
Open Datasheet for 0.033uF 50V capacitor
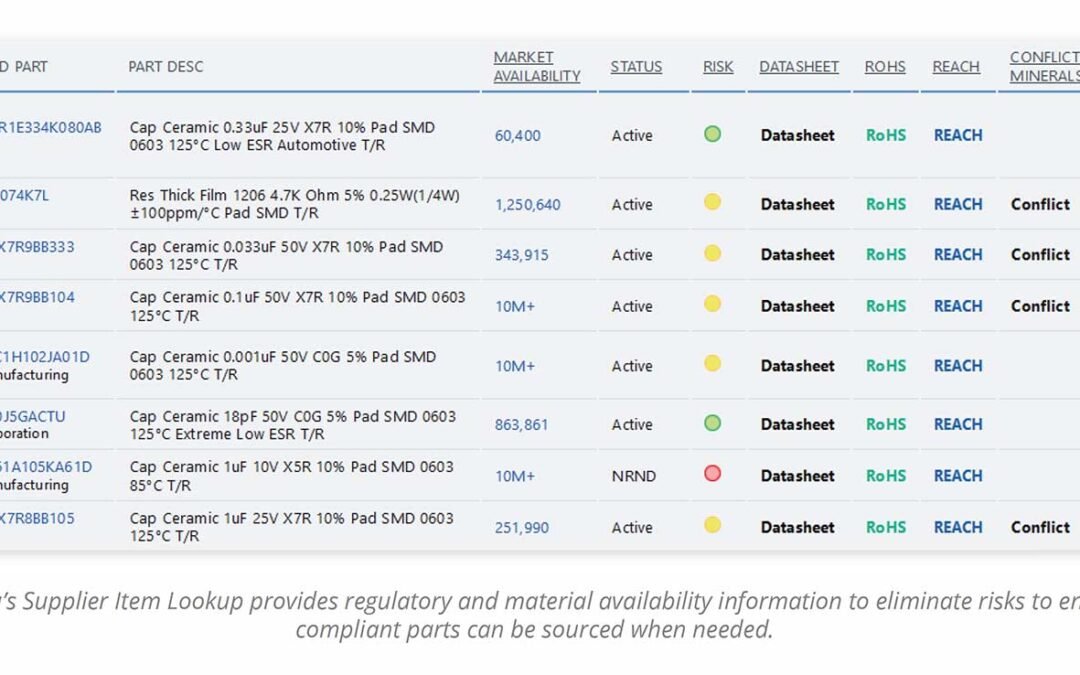point(798,254)
